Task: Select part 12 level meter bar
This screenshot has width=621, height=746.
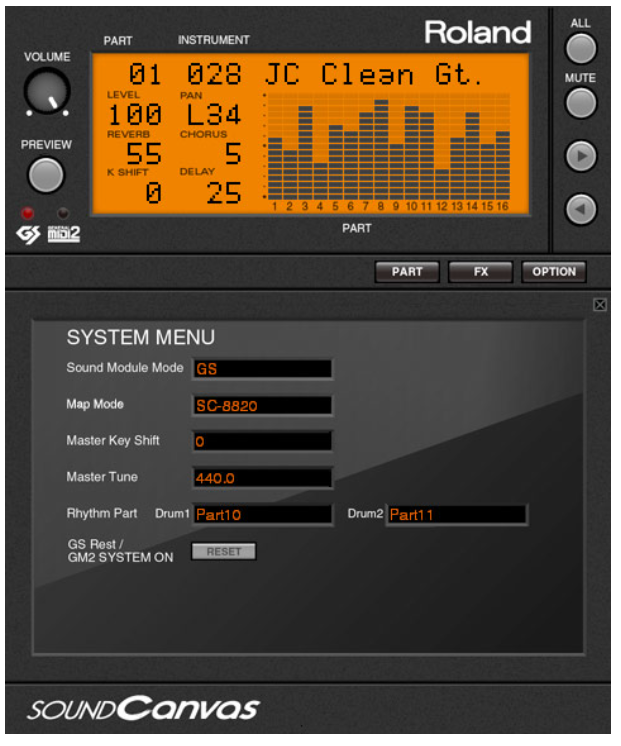Action: [x=442, y=184]
